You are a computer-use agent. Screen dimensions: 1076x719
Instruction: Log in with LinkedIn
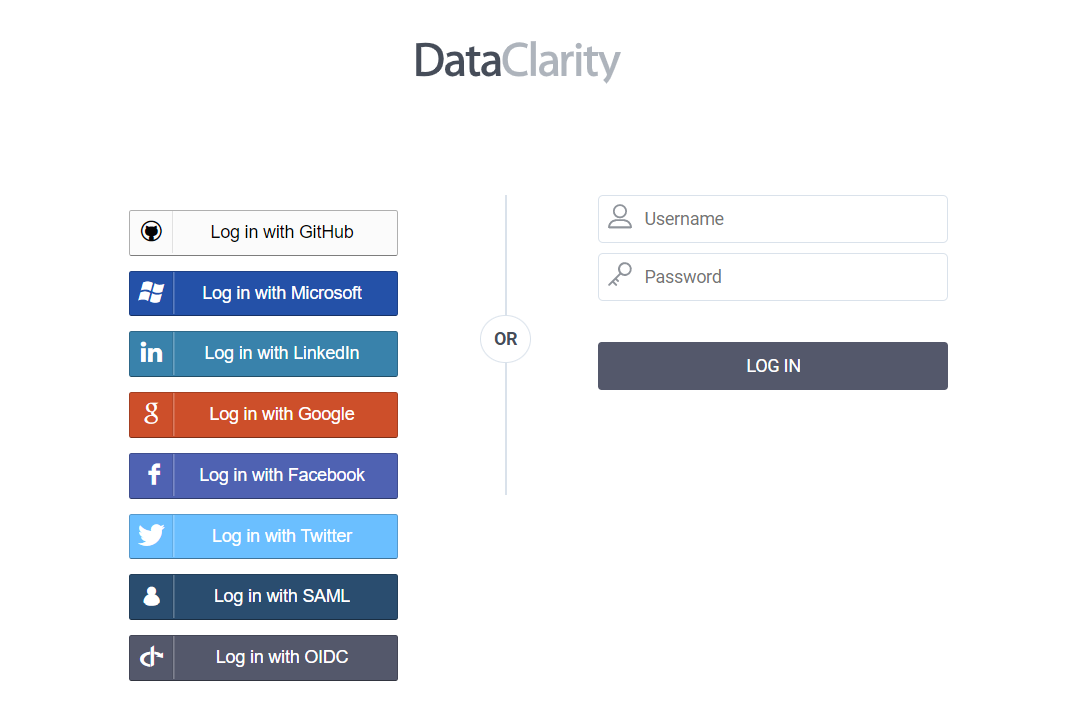(x=280, y=353)
